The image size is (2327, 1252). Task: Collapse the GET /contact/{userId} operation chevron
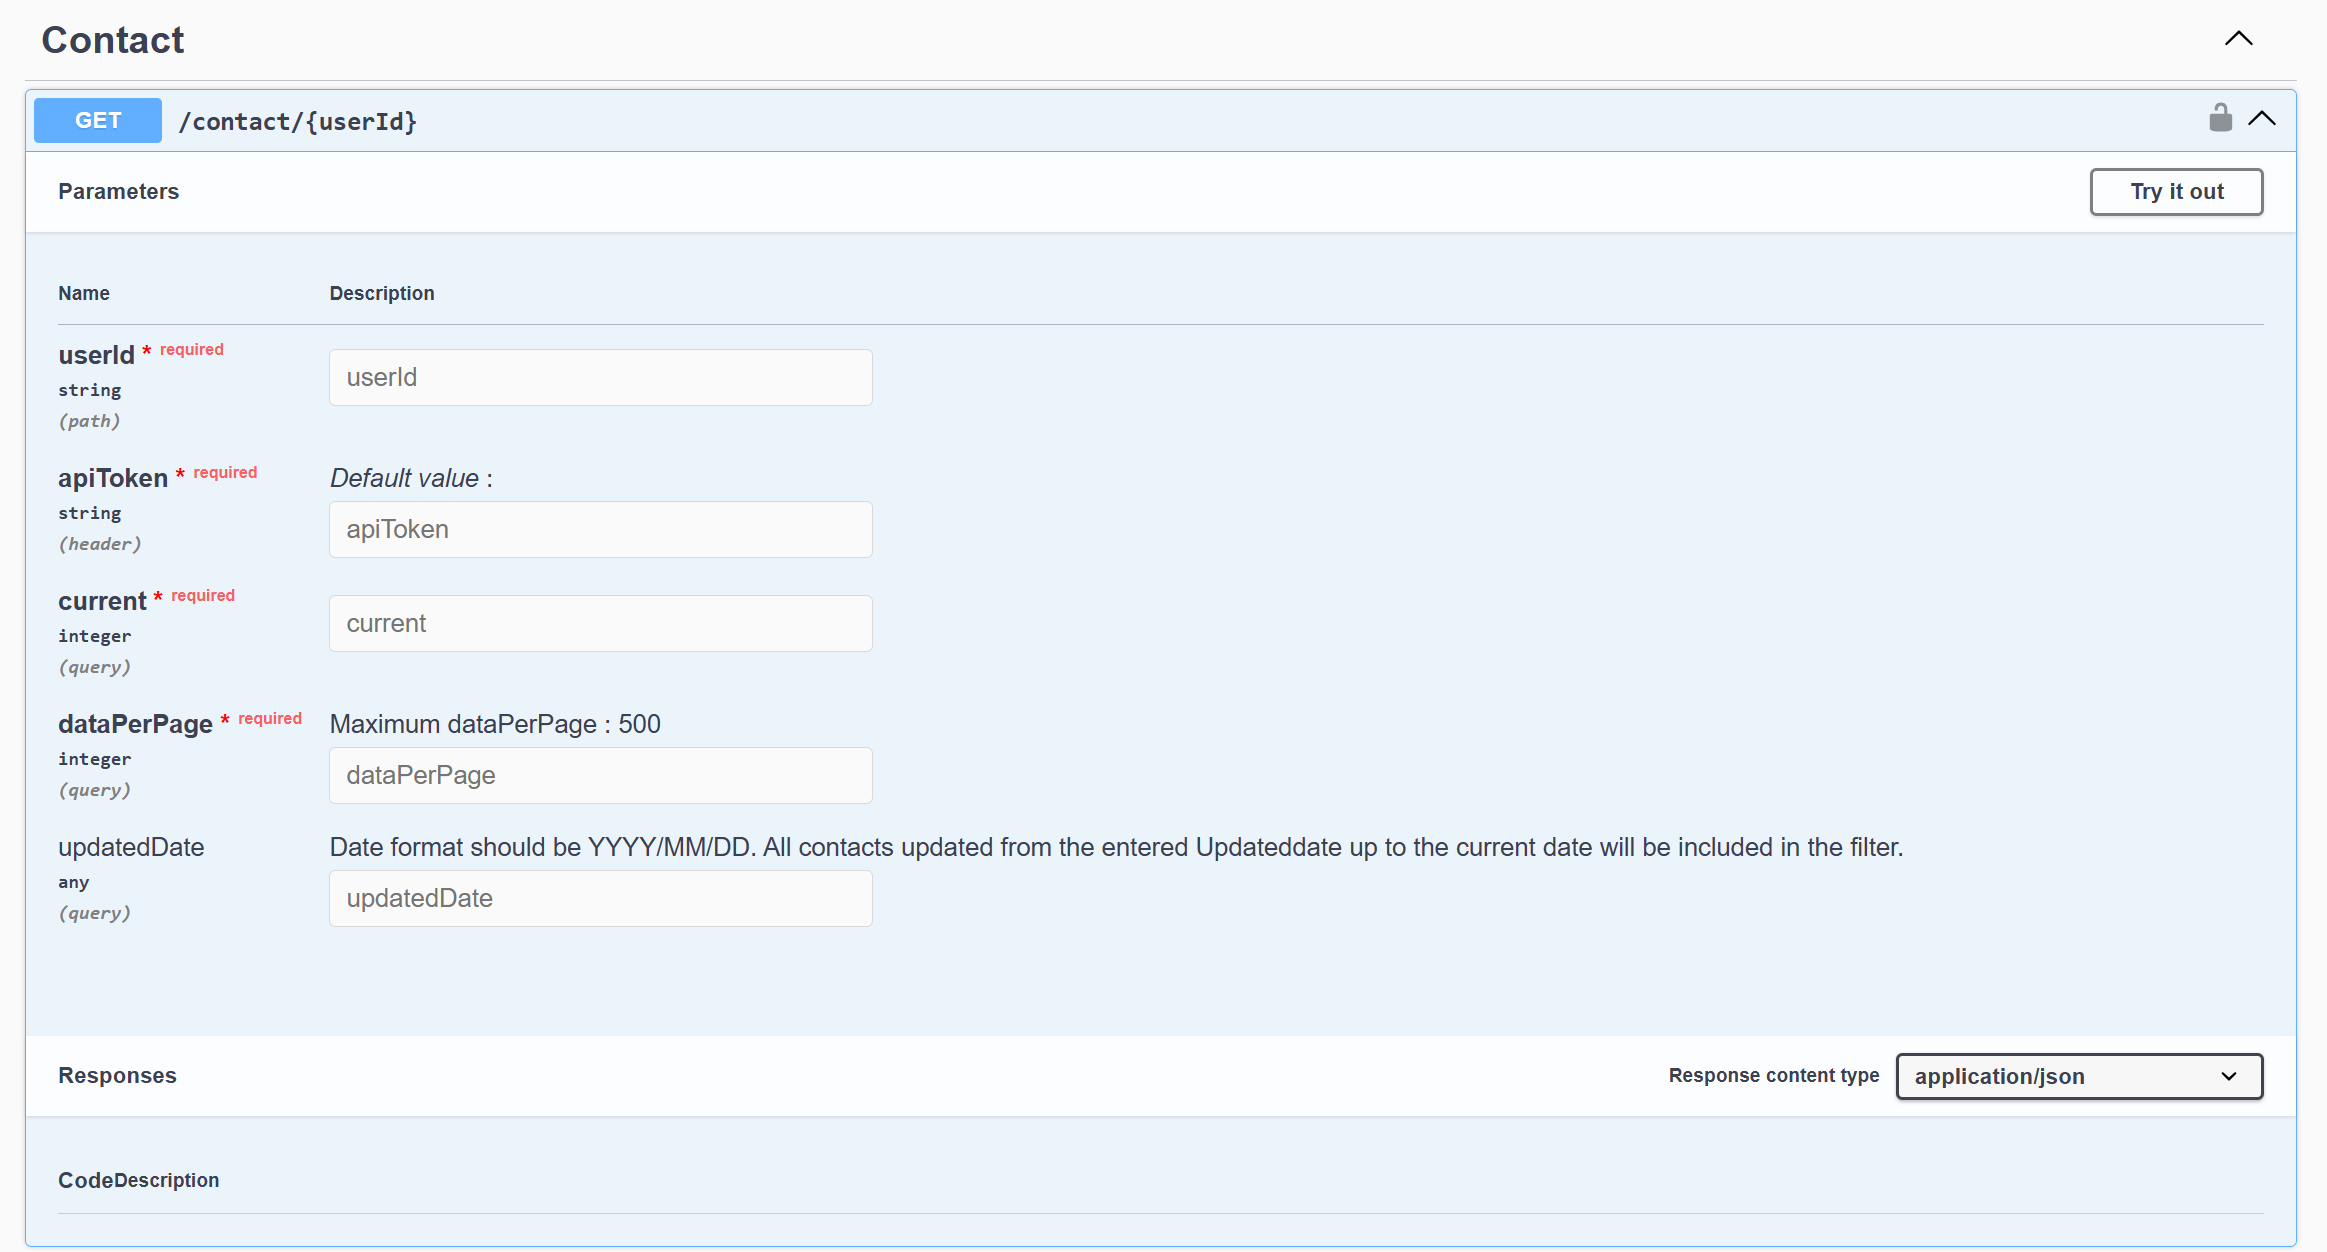tap(2262, 119)
